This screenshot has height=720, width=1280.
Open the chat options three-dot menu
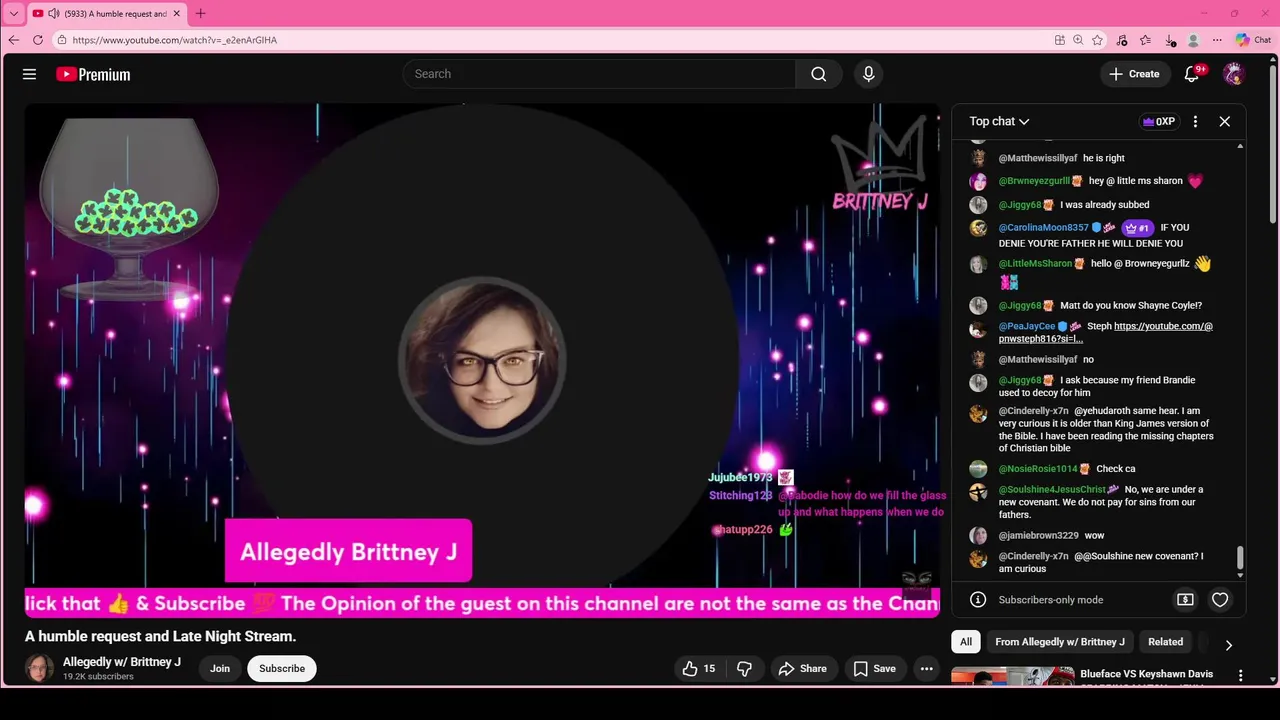pyautogui.click(x=1195, y=121)
